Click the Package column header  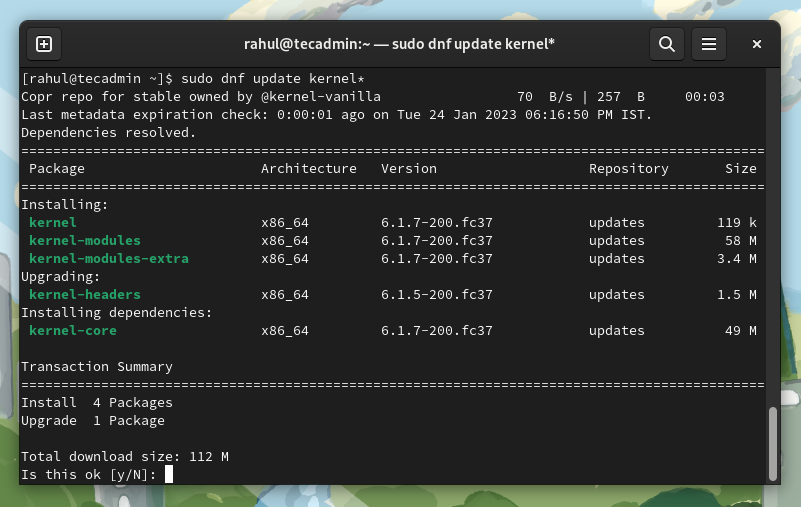tap(56, 168)
